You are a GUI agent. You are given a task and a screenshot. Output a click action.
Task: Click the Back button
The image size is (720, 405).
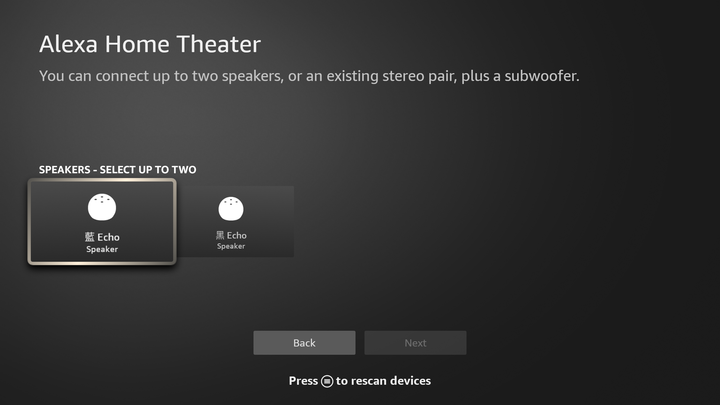[304, 343]
